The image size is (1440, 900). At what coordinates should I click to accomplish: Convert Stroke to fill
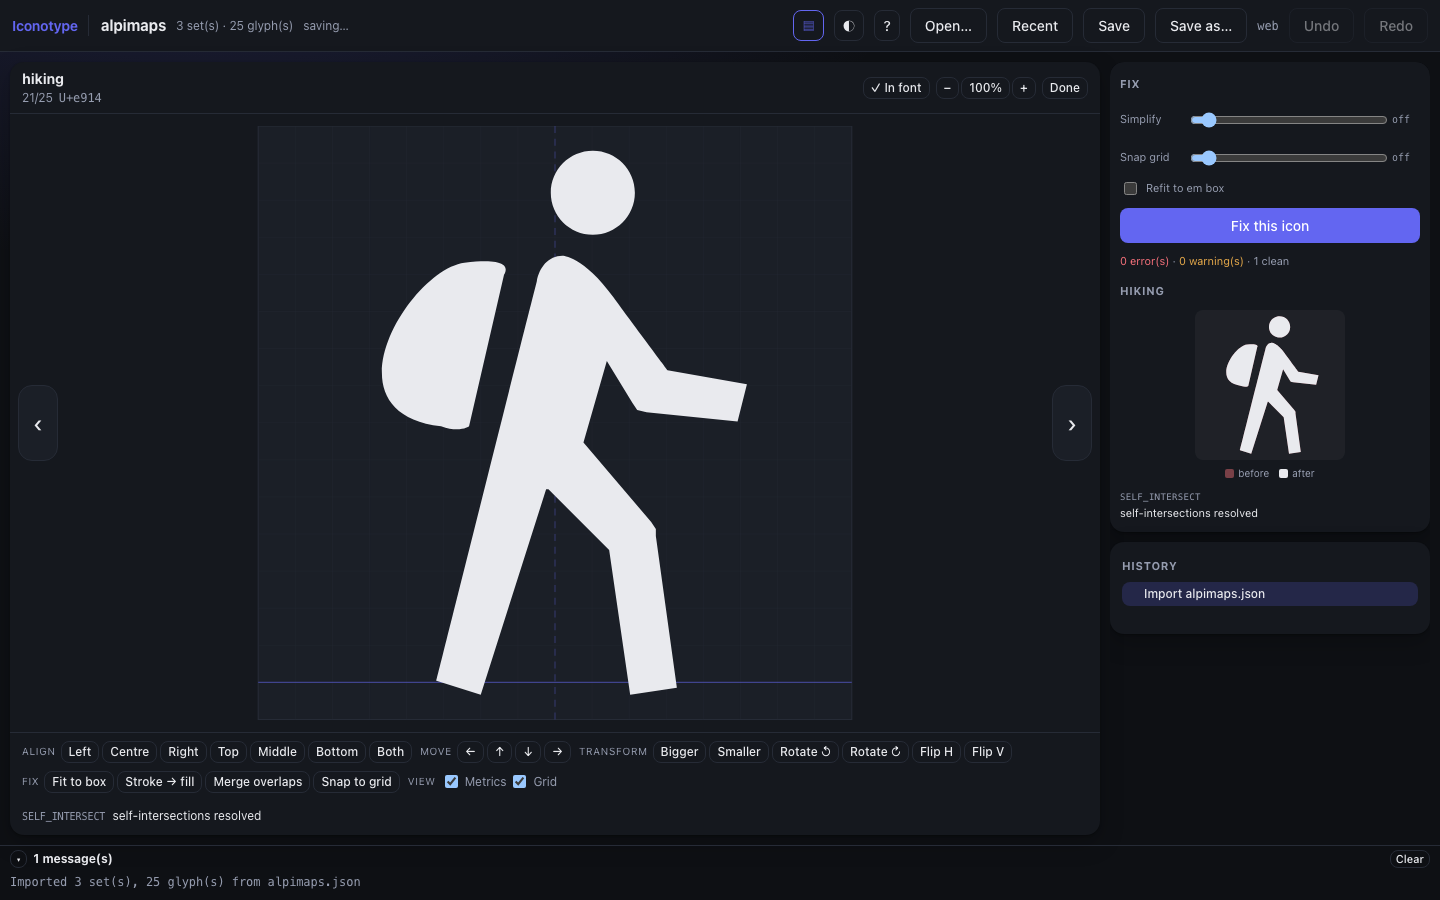(x=160, y=782)
